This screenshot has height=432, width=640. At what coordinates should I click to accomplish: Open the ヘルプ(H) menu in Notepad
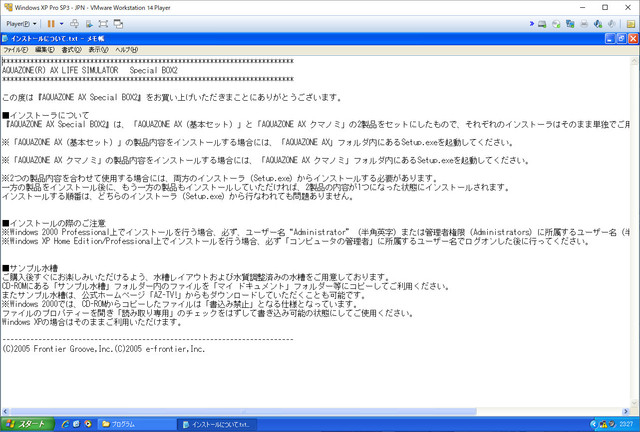point(127,49)
